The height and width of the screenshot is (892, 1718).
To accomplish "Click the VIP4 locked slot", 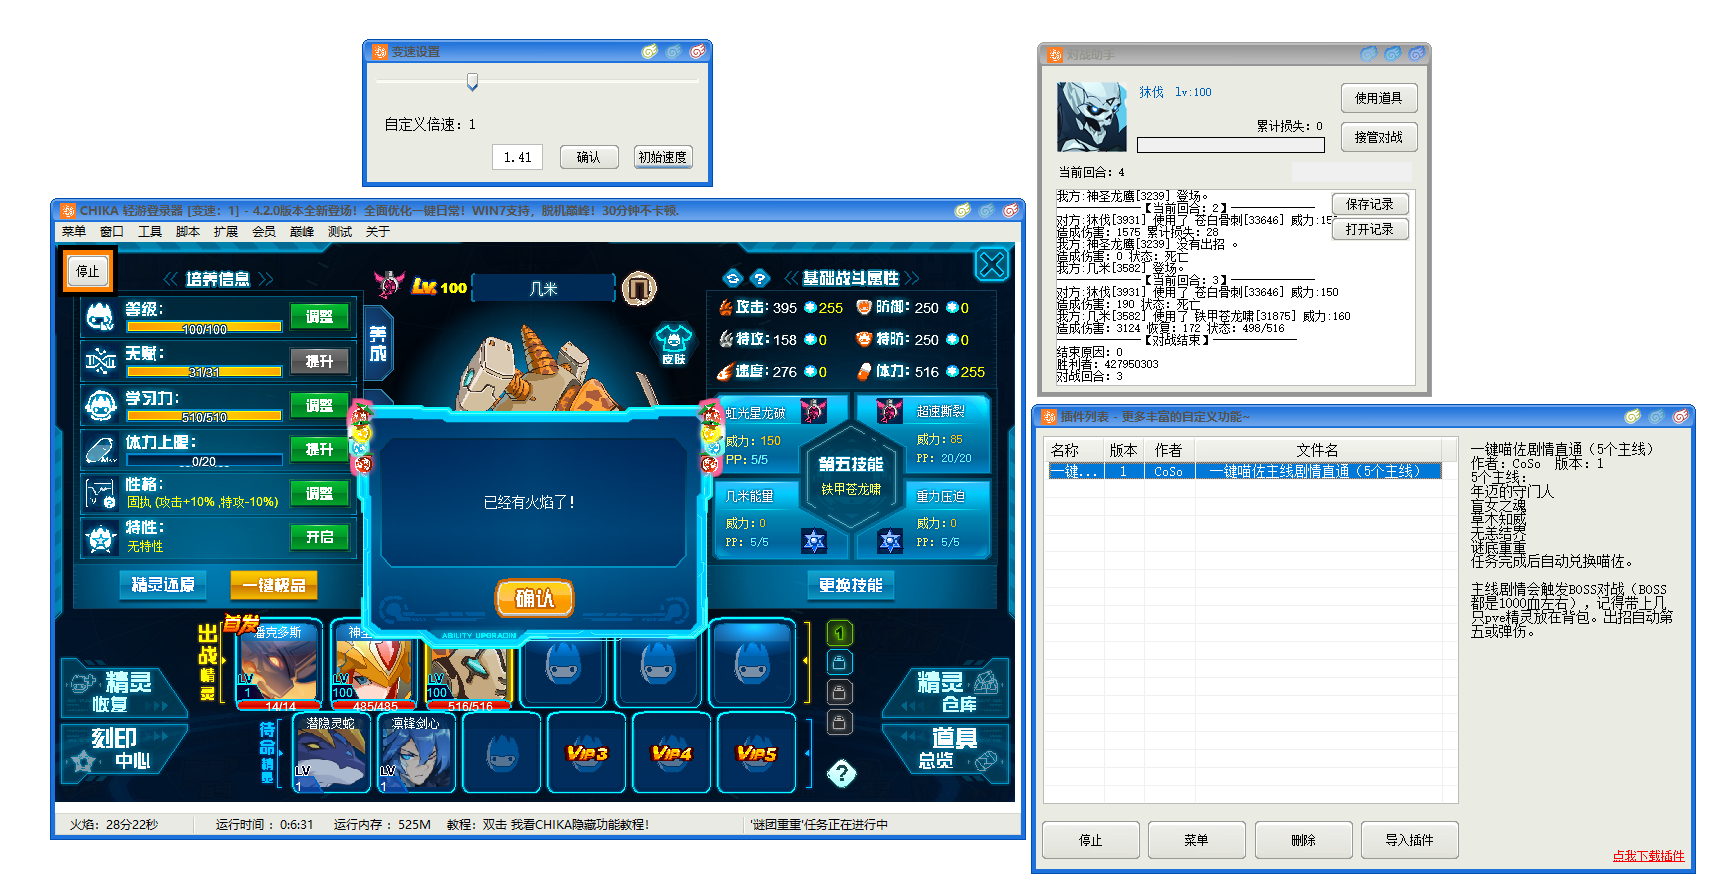I will click(x=671, y=753).
